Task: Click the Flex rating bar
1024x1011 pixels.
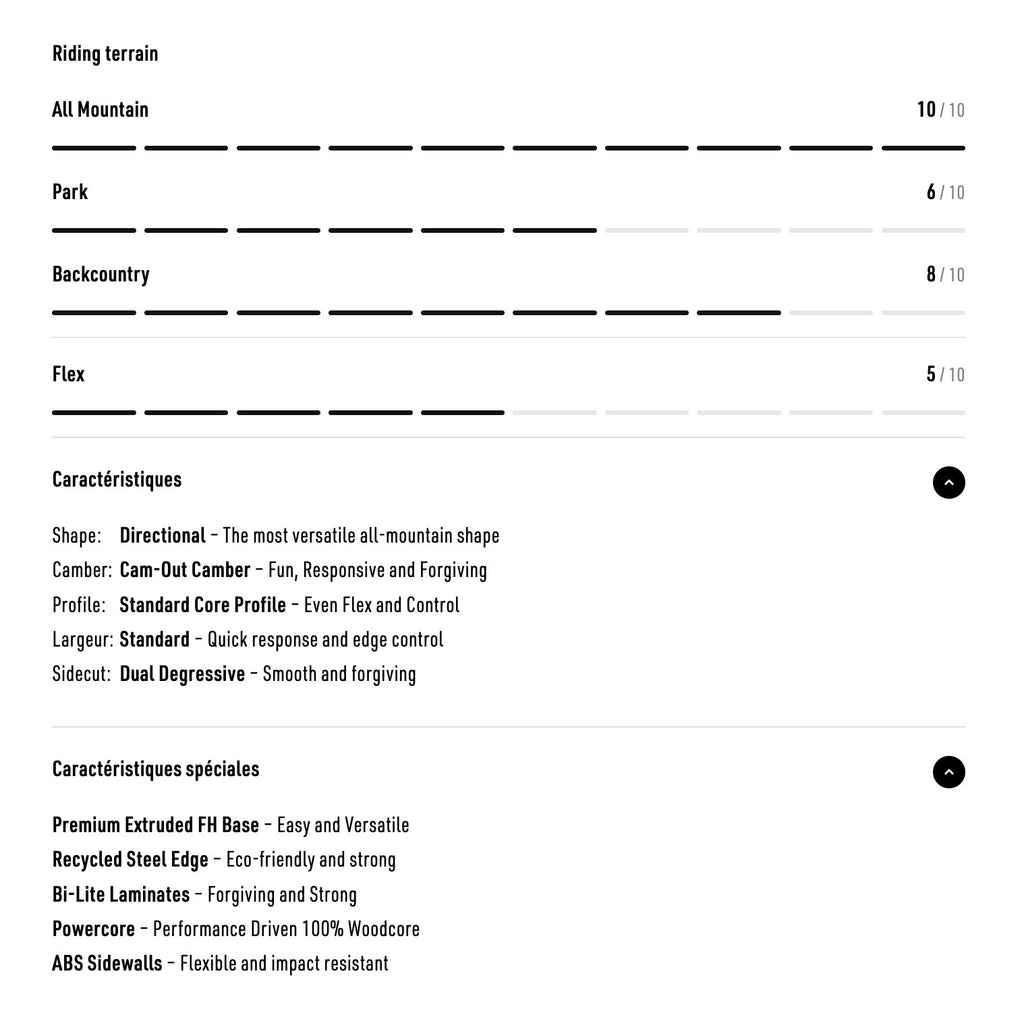Action: 508,412
